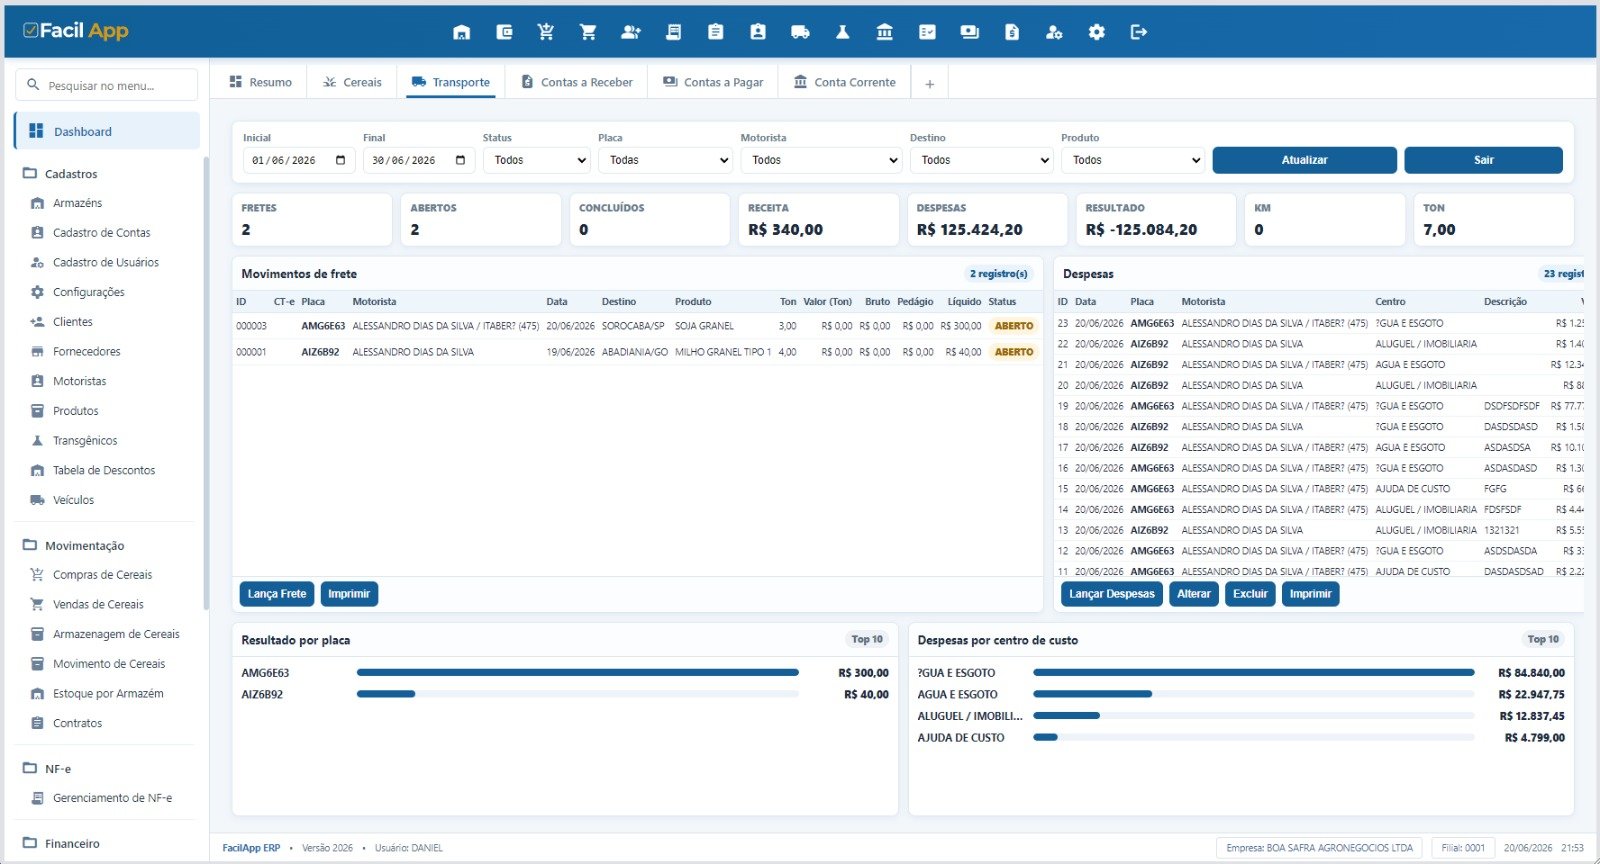The image size is (1600, 864).
Task: Add a new tab with plus button
Action: click(930, 84)
